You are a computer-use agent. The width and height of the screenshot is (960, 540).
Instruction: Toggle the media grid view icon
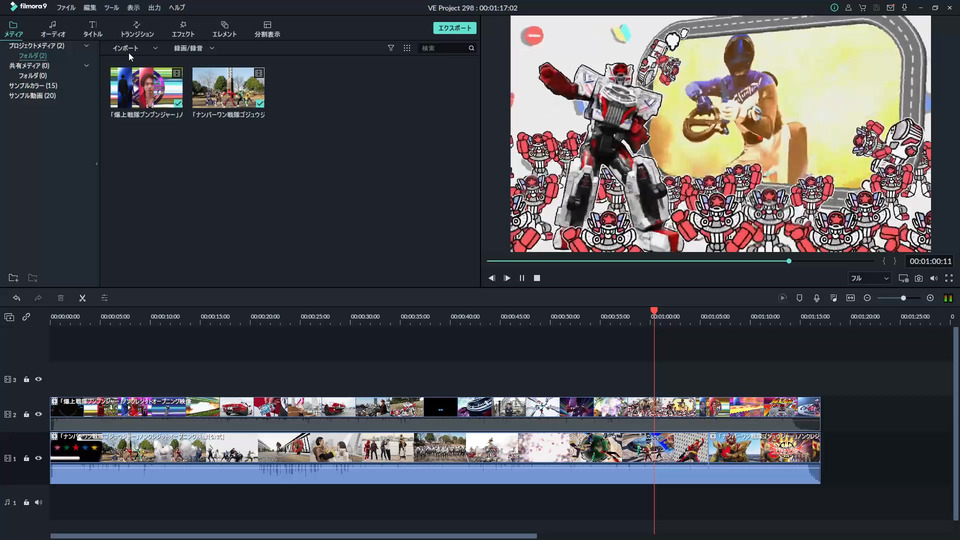pos(407,48)
